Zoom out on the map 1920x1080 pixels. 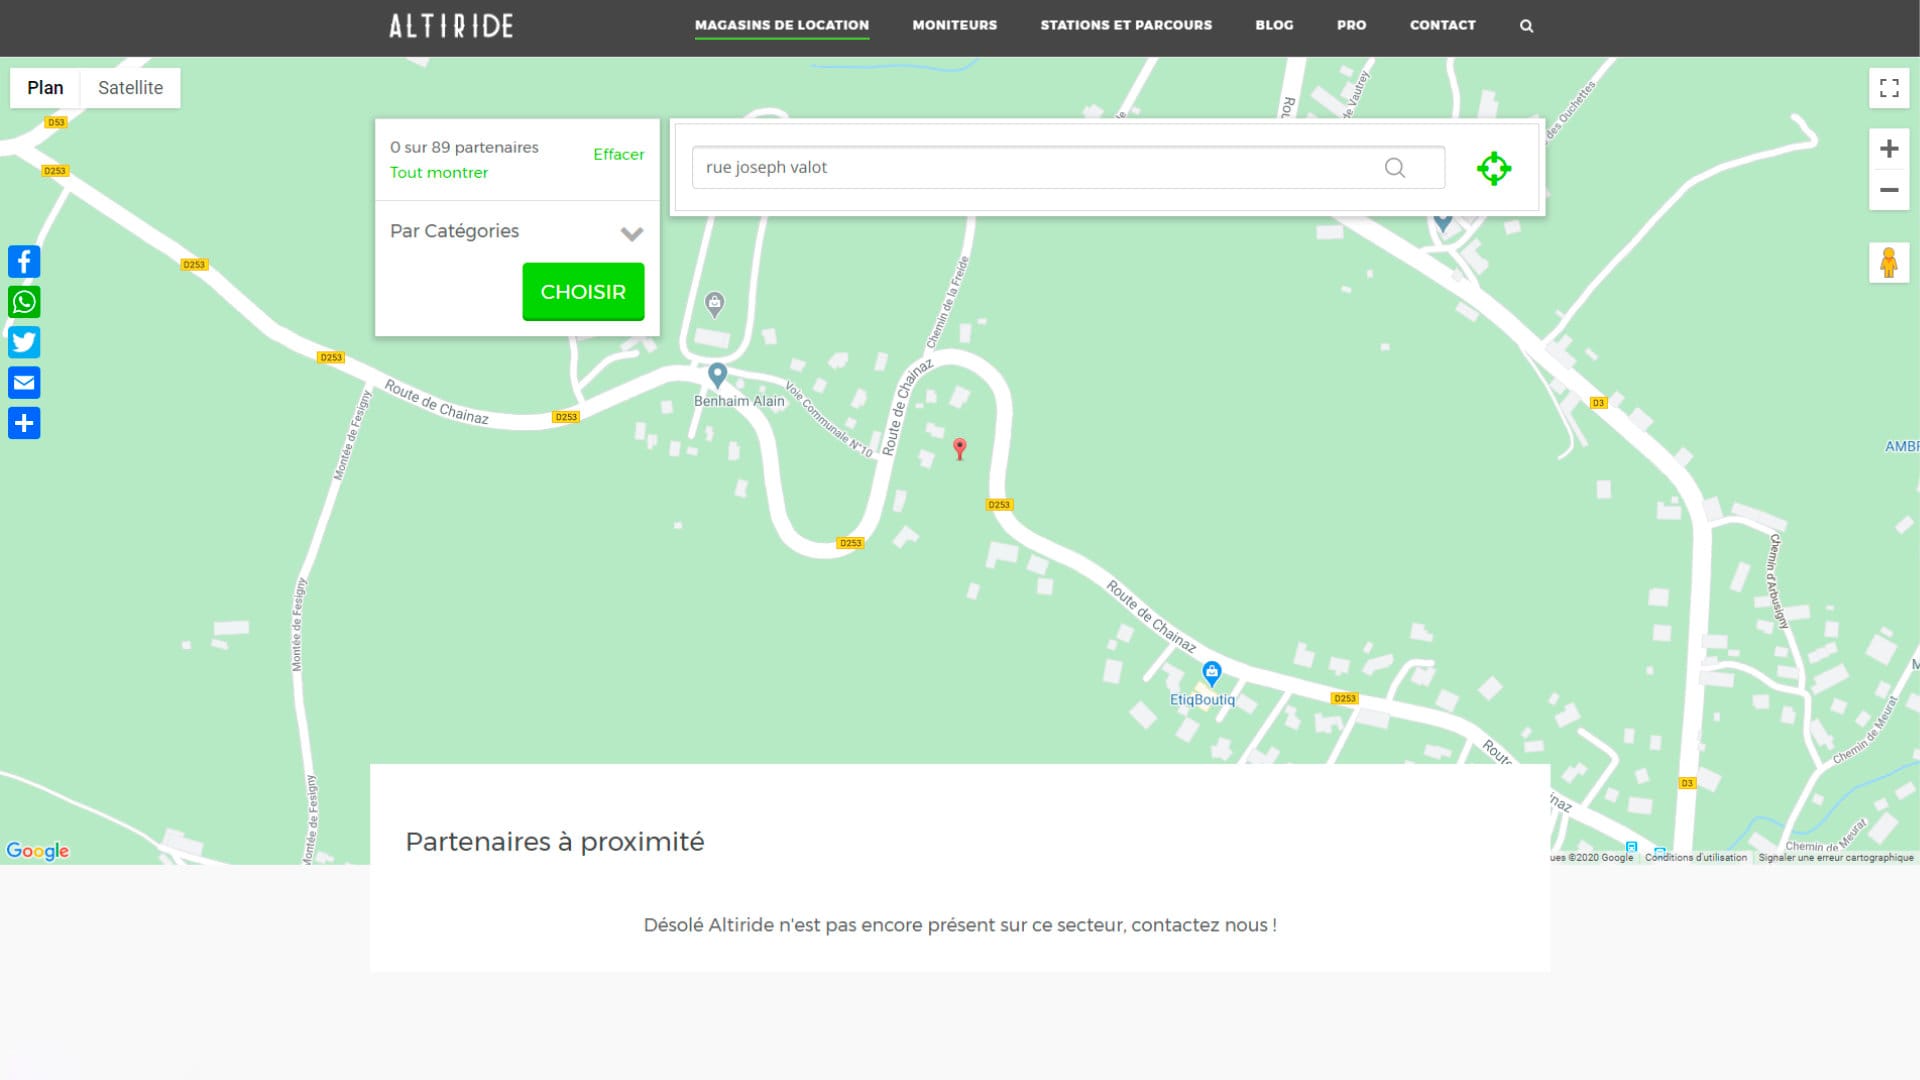tap(1889, 190)
